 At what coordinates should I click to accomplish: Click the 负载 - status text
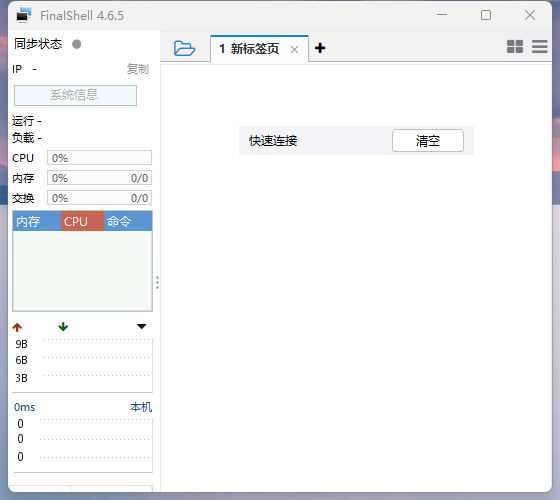[27, 138]
